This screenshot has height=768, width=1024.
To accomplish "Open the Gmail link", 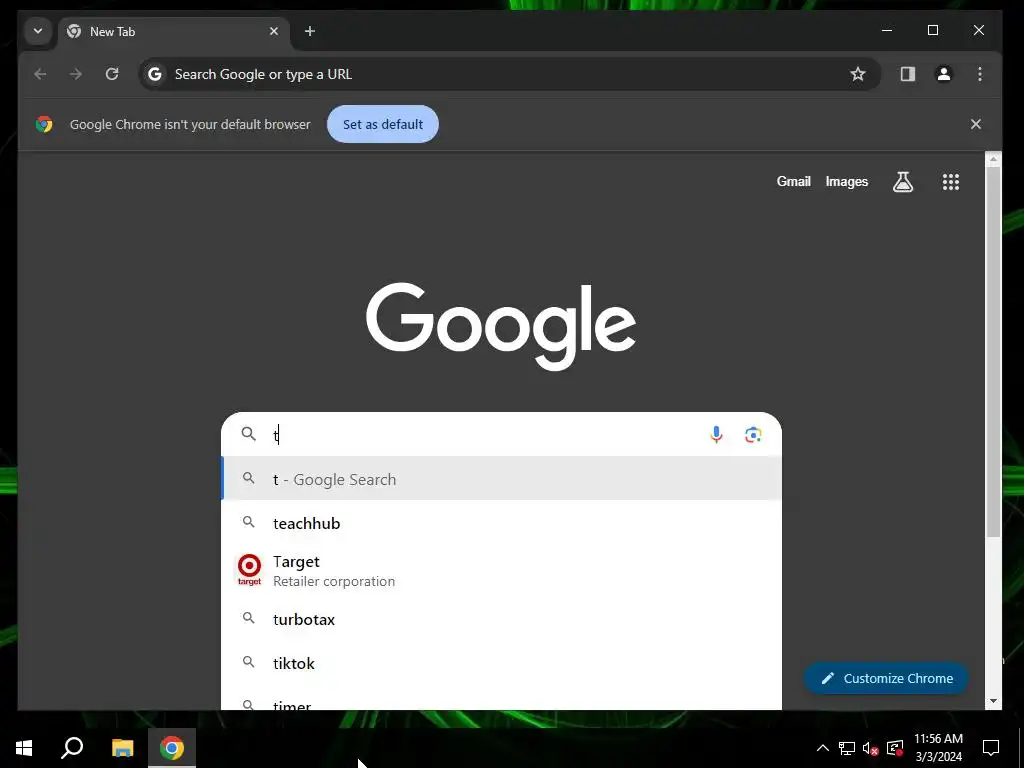I will pos(793,182).
